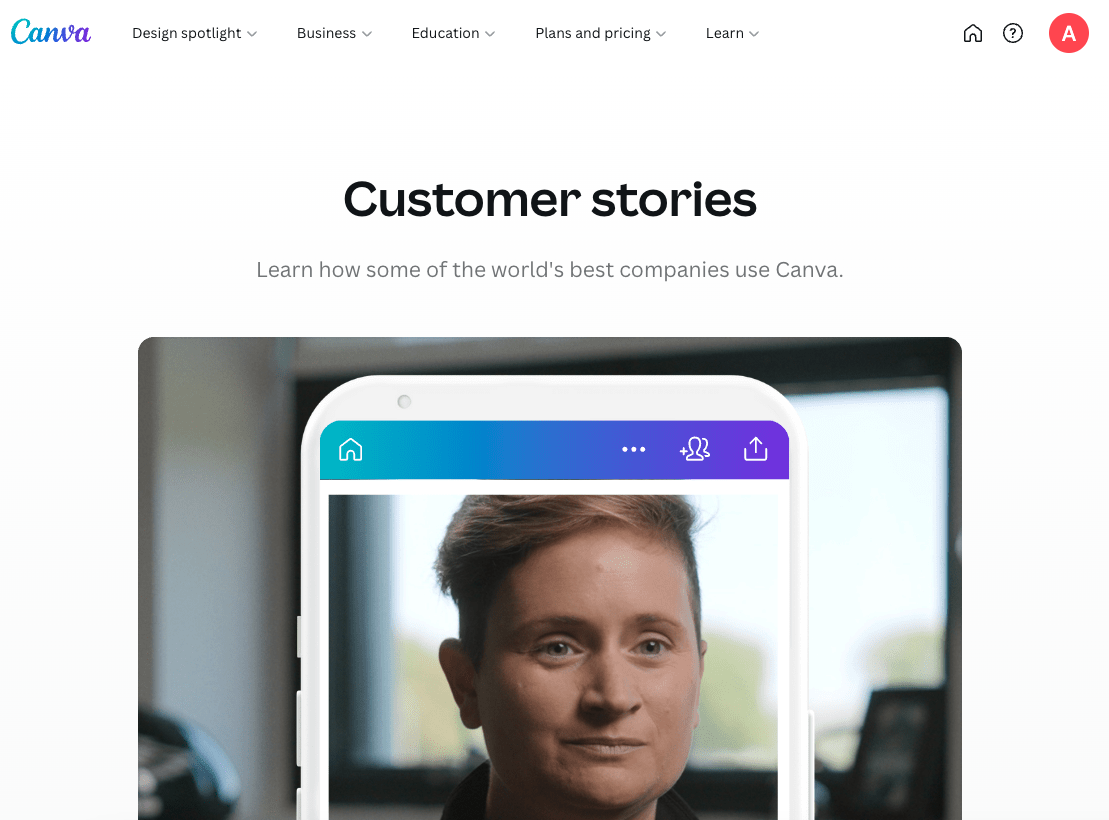Click the Education menu label
The image size is (1109, 820).
[x=445, y=33]
